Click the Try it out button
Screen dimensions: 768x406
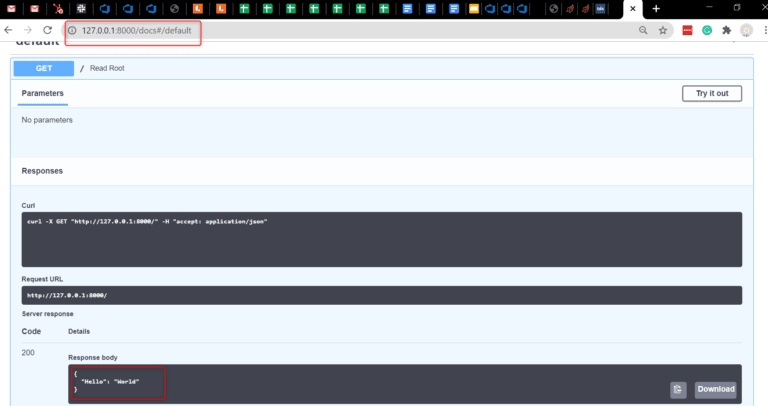pyautogui.click(x=712, y=93)
